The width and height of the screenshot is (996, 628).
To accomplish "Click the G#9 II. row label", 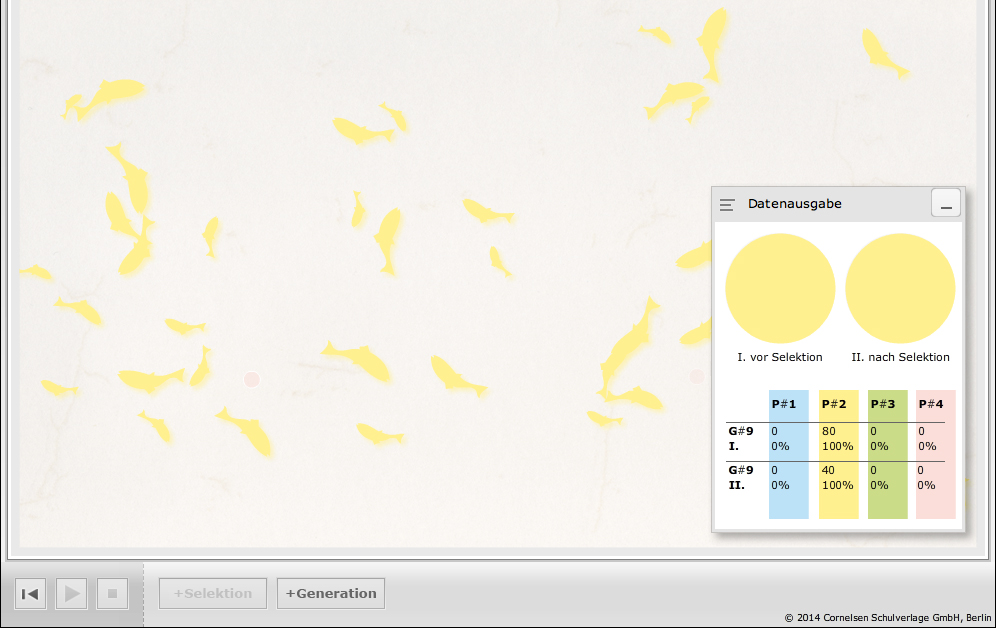I will pyautogui.click(x=741, y=476).
